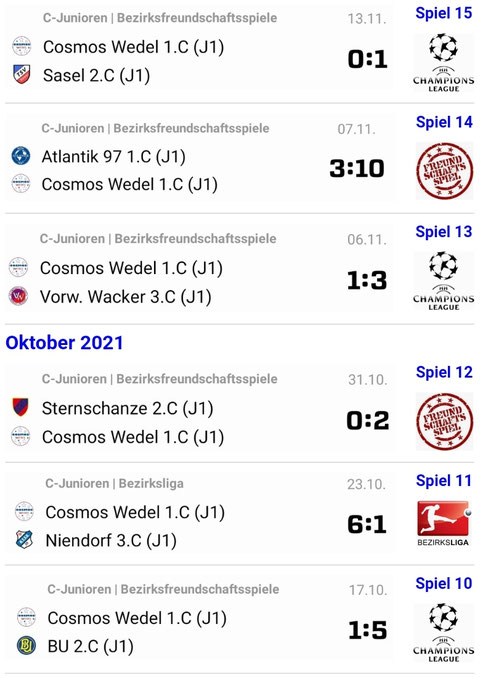Click the 3:10 score result
Screen dimensions: 480x677
click(357, 168)
